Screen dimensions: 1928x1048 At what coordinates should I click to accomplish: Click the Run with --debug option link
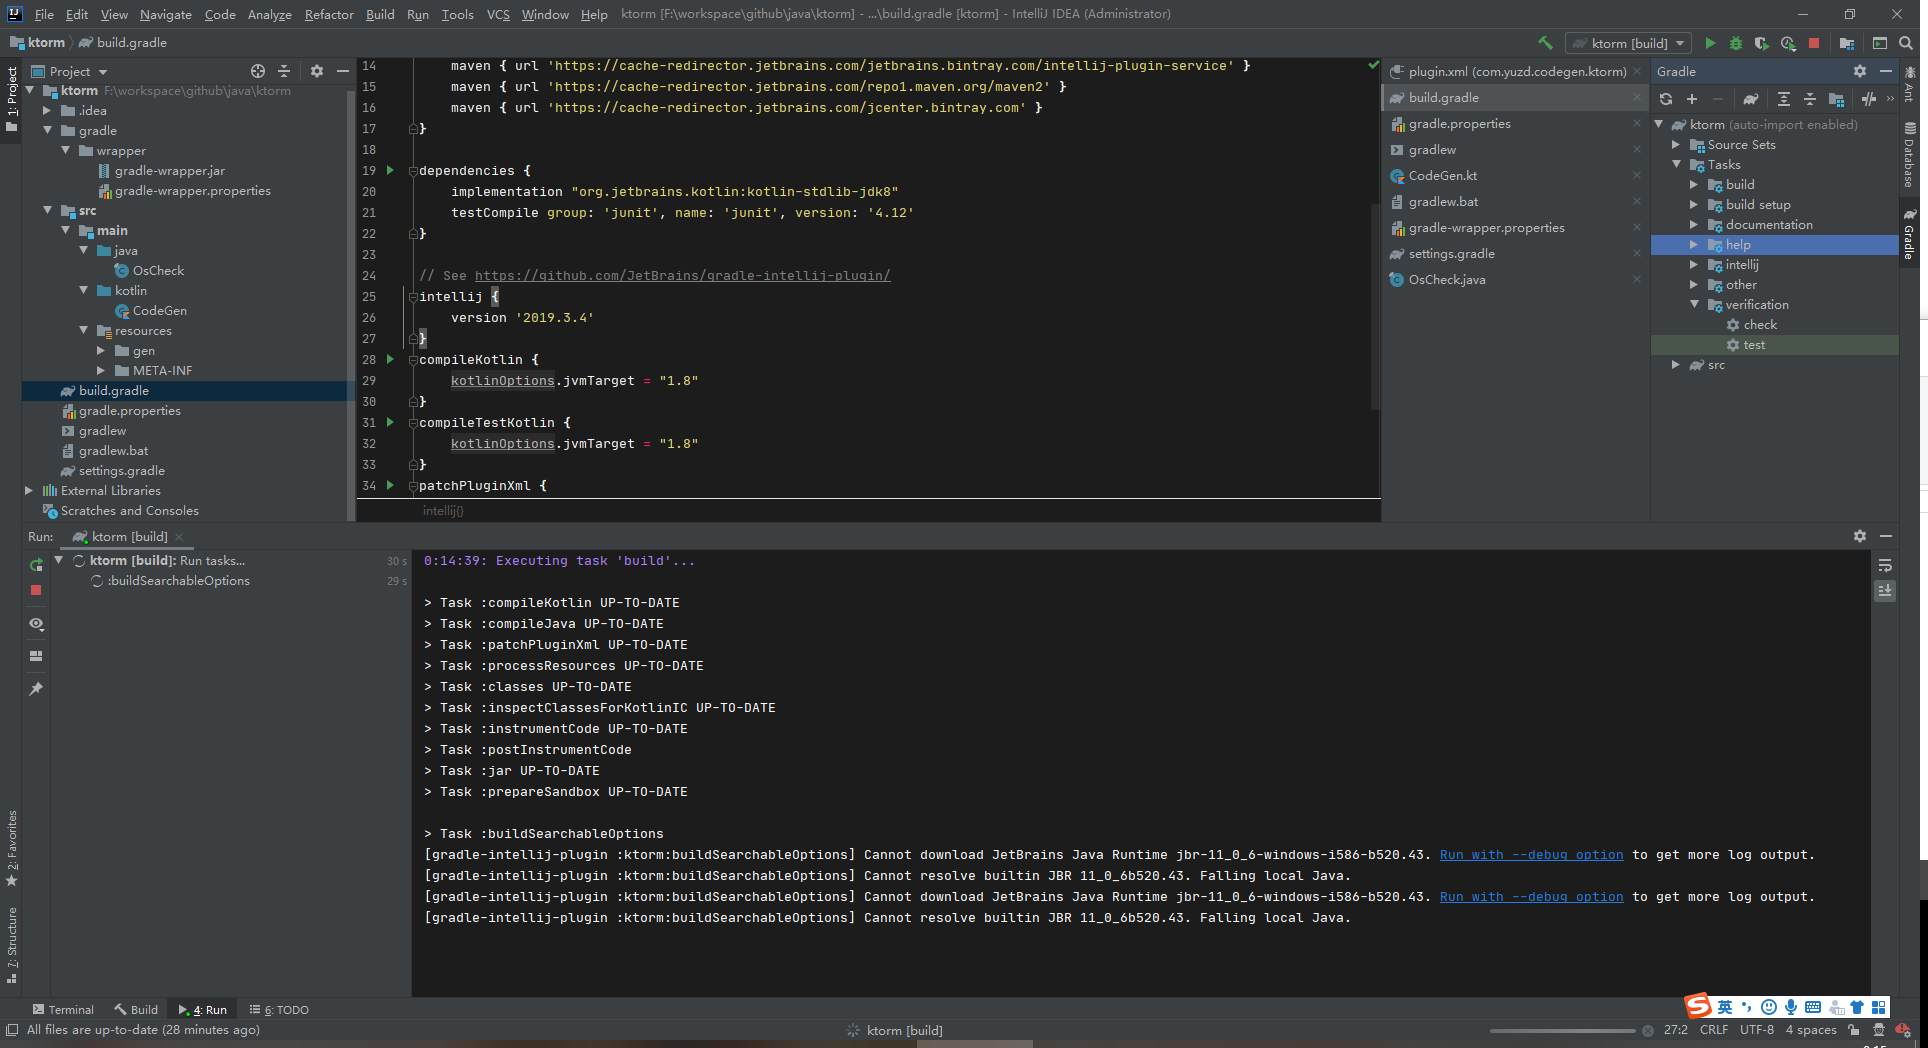tap(1531, 854)
